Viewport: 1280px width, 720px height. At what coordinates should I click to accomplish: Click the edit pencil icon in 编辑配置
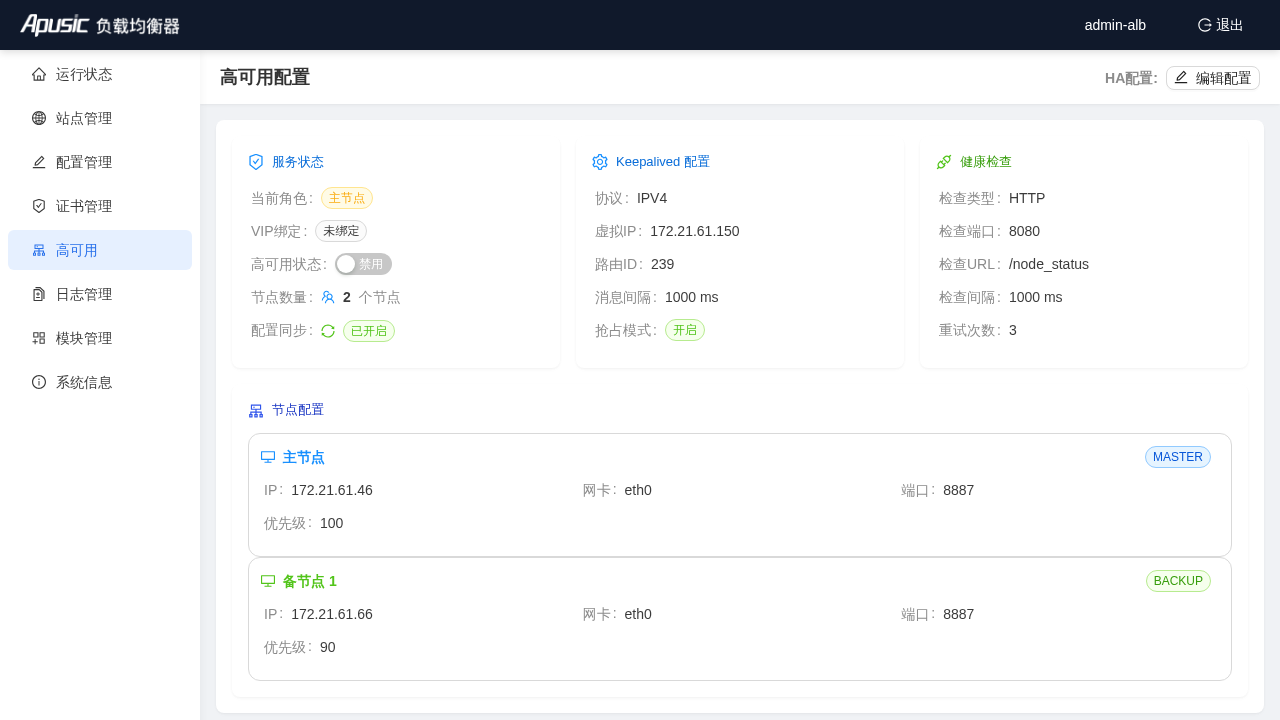click(1181, 77)
